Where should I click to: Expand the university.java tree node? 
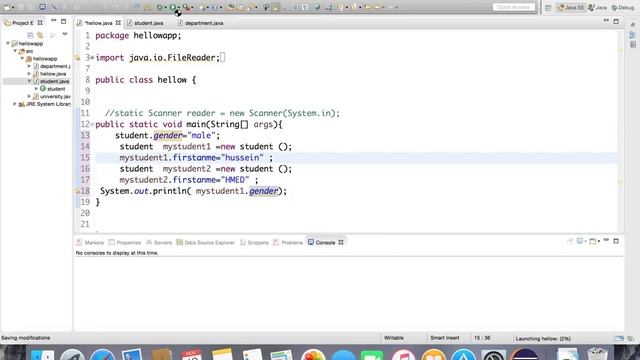(29, 96)
